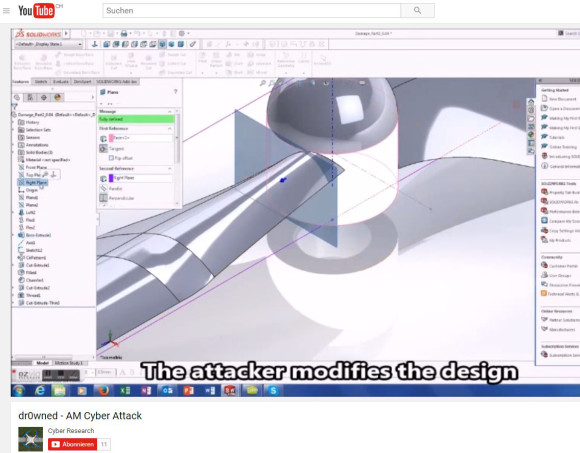The image size is (580, 453).
Task: Expand the SolidWorks logo menu arrow
Action: 66,34
